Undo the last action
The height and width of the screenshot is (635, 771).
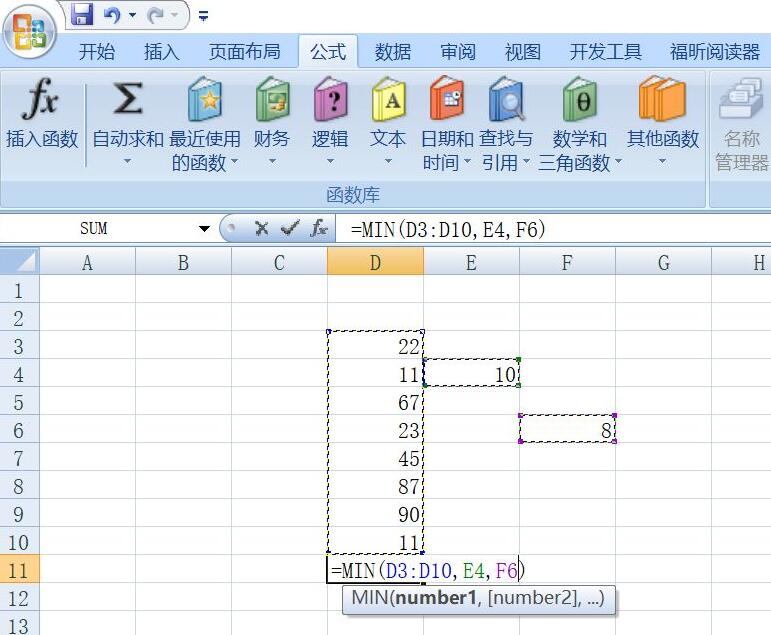(x=112, y=15)
